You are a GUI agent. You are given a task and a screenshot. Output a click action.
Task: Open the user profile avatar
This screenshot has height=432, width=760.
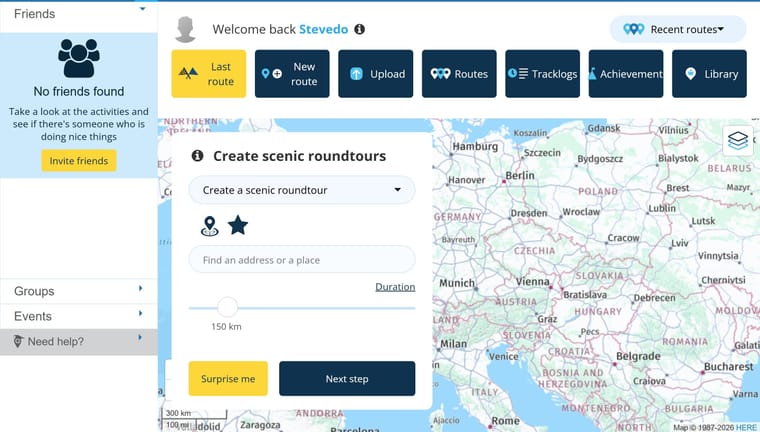[x=185, y=30]
